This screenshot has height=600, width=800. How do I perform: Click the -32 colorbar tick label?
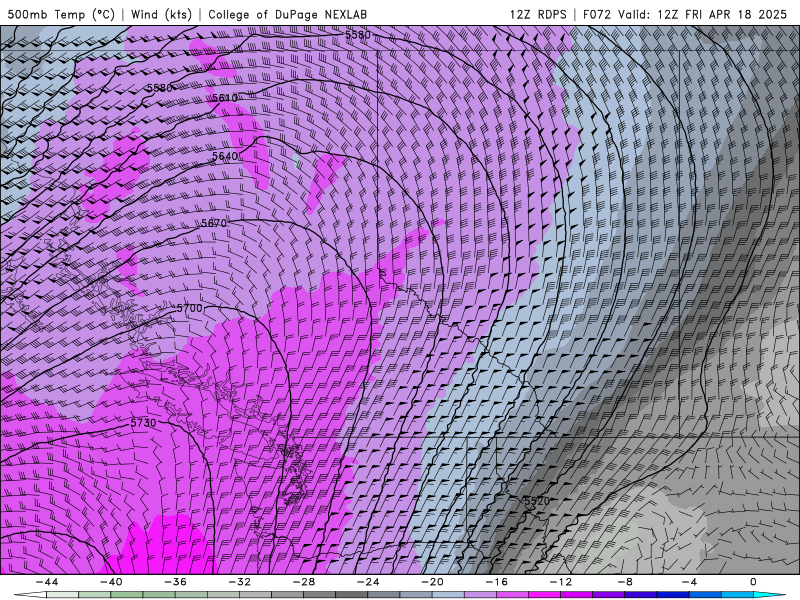pos(239,582)
